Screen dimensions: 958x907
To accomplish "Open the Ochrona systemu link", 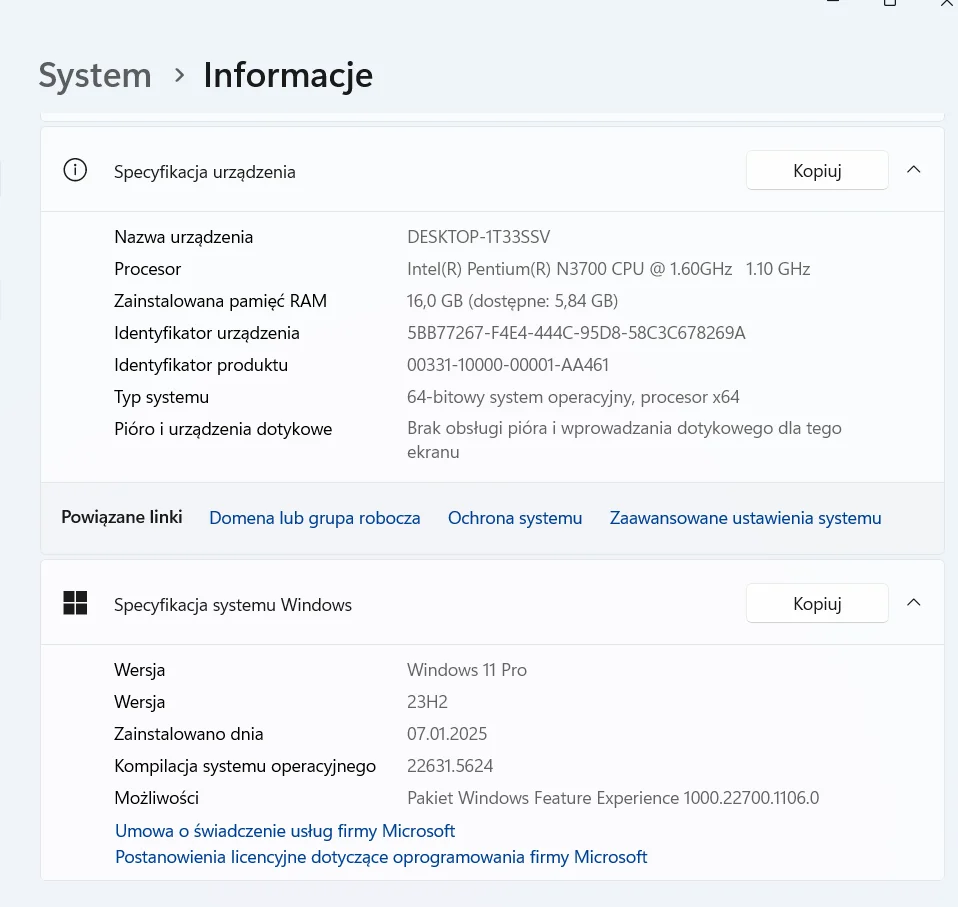I will [x=515, y=518].
